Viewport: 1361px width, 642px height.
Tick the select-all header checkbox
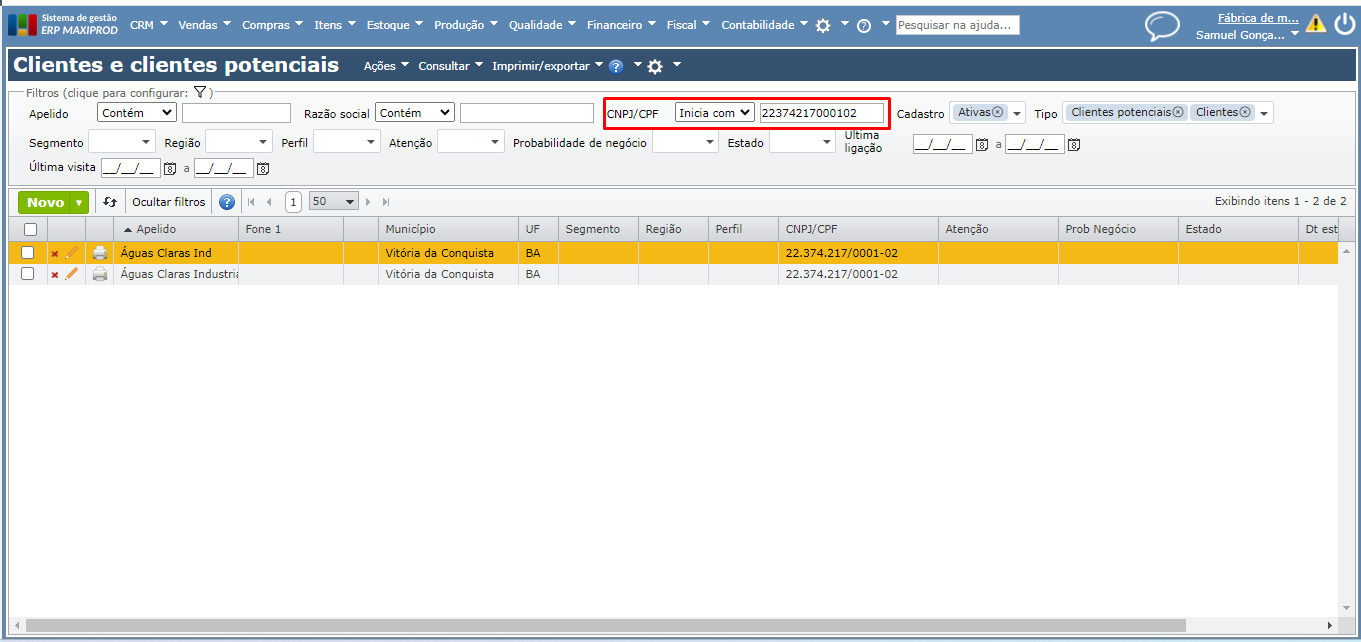tap(30, 229)
